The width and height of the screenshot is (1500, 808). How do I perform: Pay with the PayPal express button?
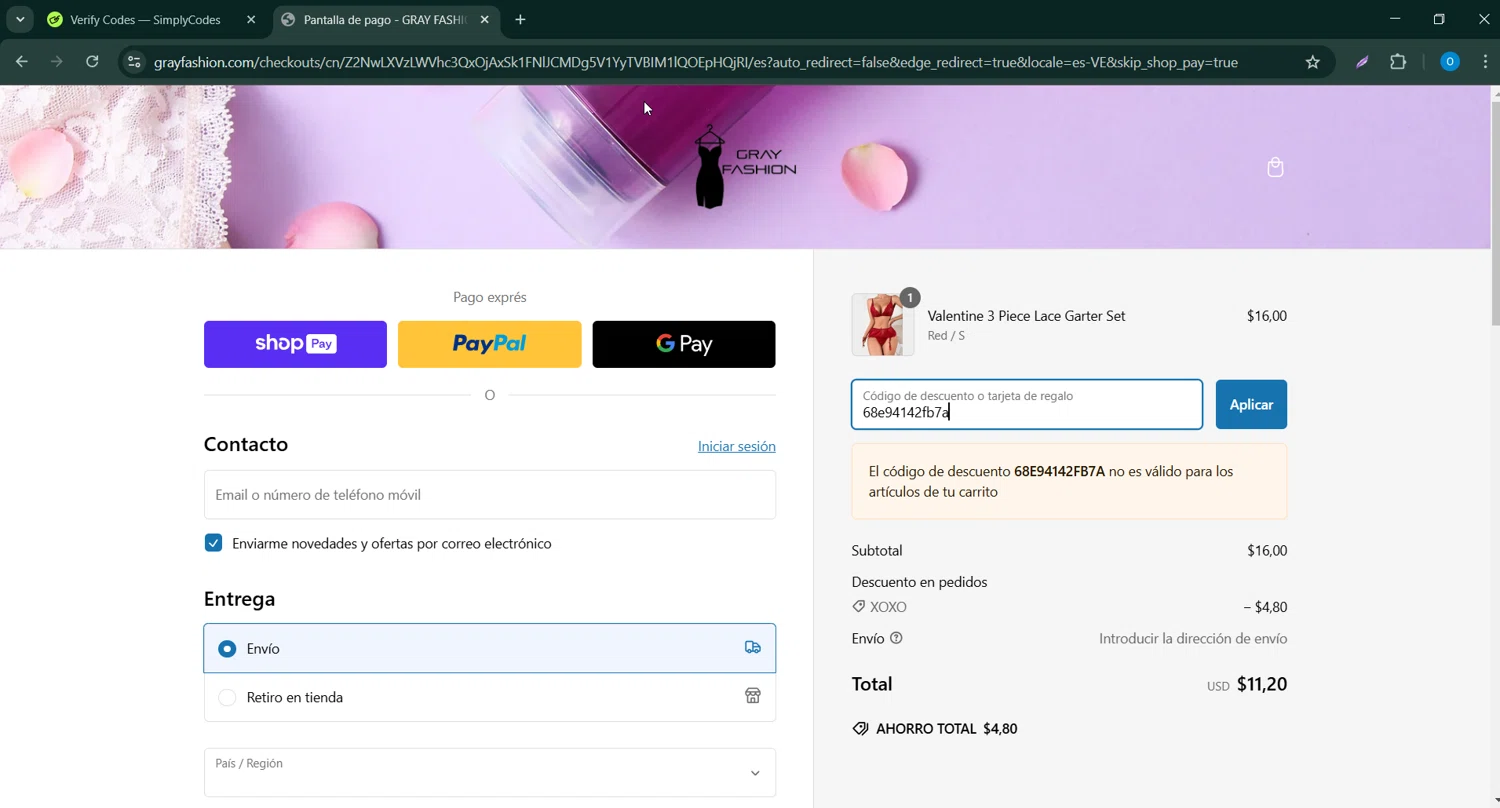(x=489, y=344)
